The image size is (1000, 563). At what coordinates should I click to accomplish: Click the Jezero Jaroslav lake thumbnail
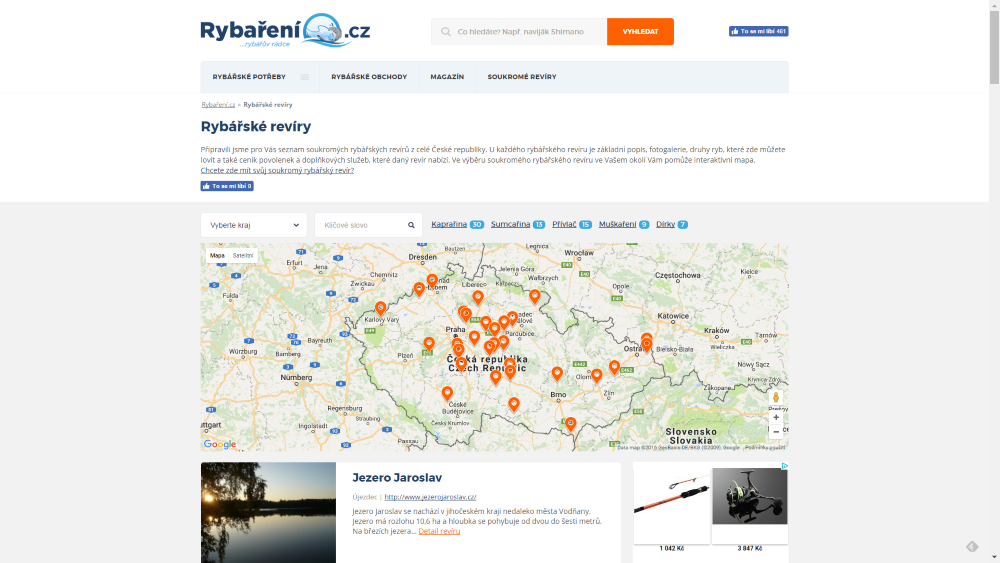(268, 512)
